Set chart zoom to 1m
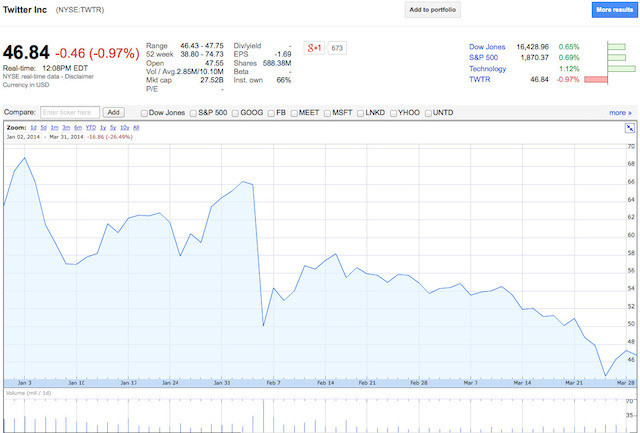 tap(54, 128)
